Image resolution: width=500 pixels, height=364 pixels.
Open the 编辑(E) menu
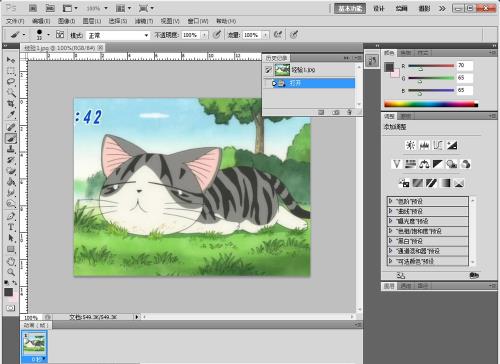[x=41, y=21]
